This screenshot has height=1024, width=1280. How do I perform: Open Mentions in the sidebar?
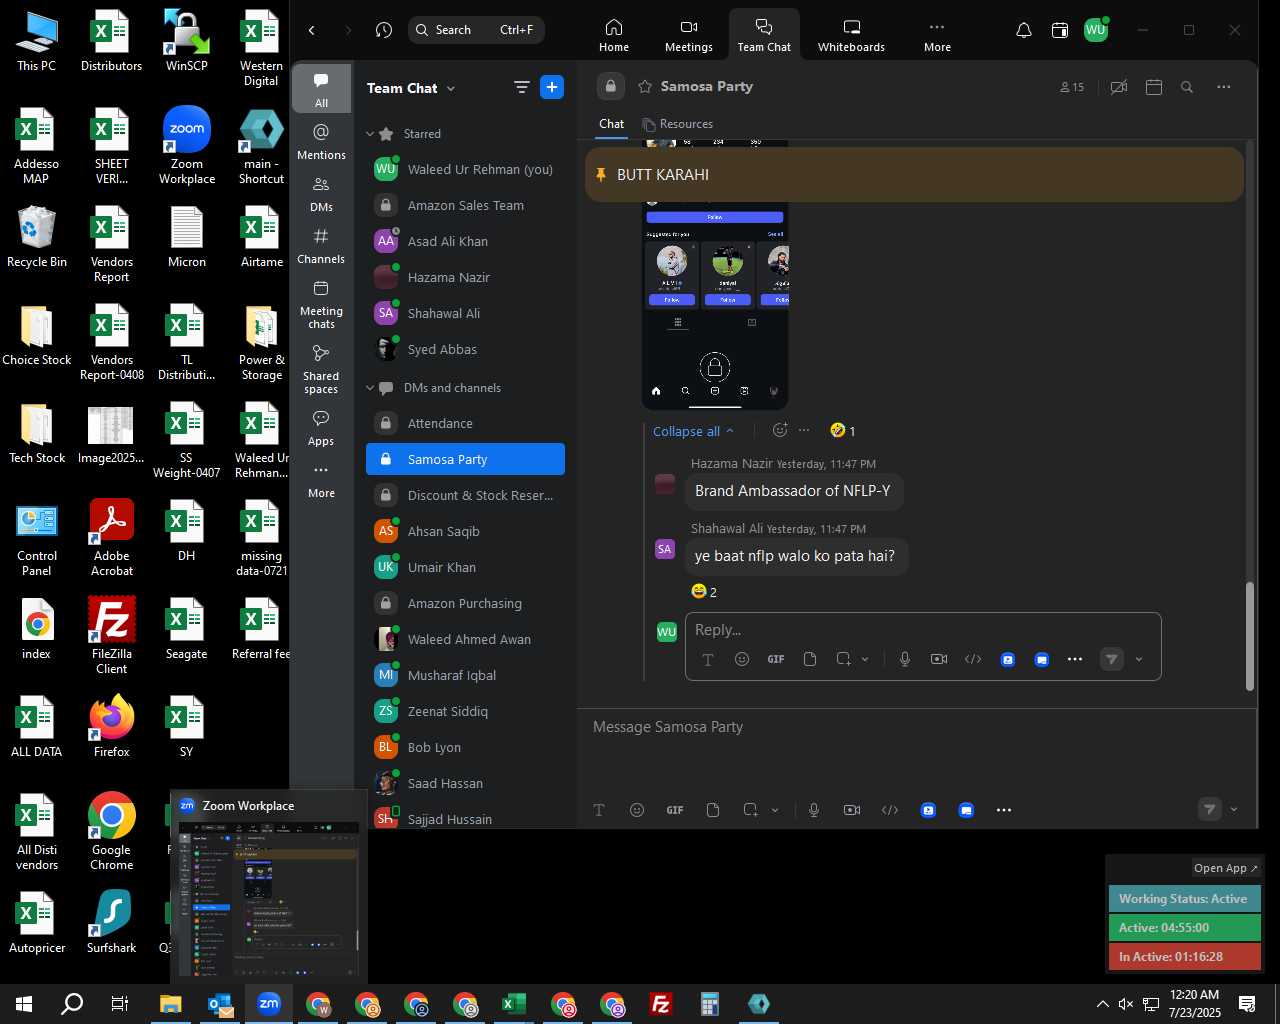point(321,141)
